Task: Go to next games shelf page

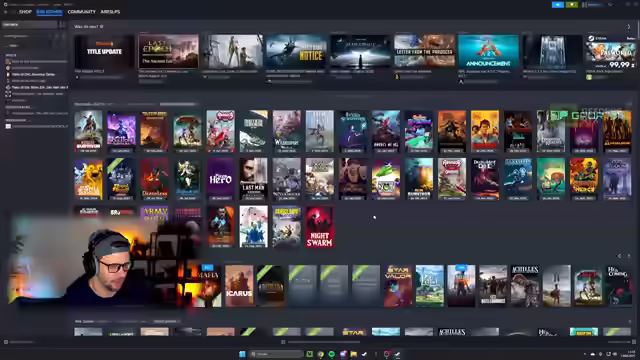Action: coord(629,256)
